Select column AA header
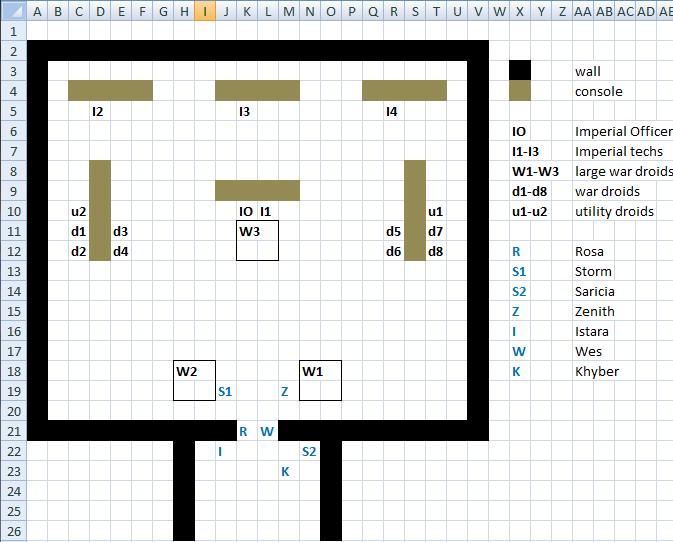Viewport: 673px width, 542px height. click(x=583, y=11)
